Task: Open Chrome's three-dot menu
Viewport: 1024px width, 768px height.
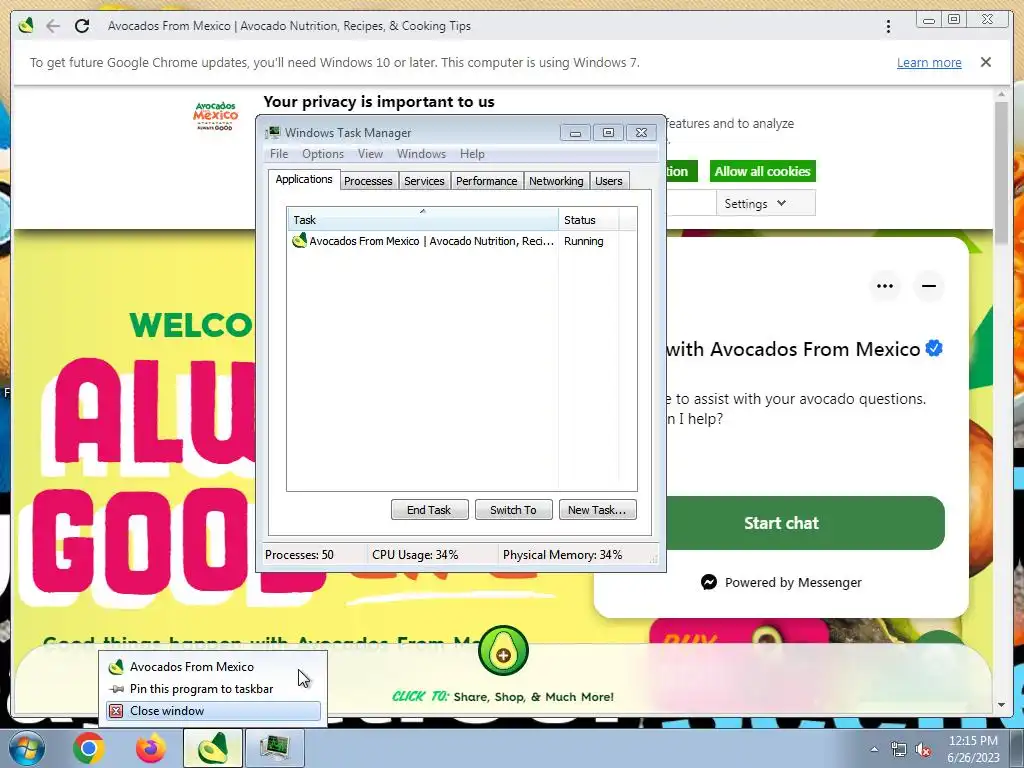Action: 888,26
